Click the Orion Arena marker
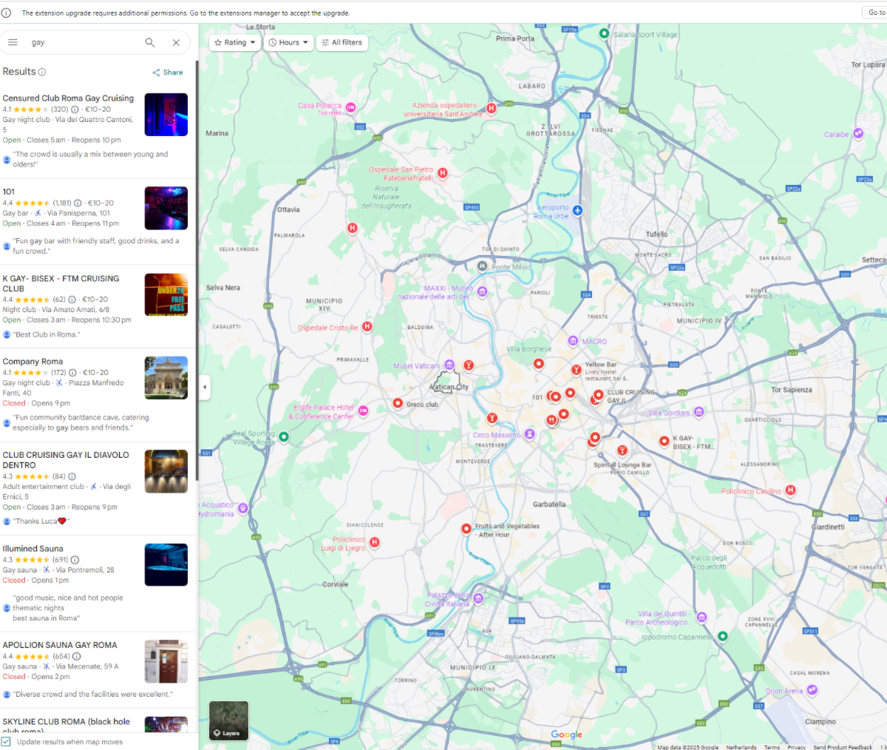Viewport: 887px width, 750px height. (812, 689)
